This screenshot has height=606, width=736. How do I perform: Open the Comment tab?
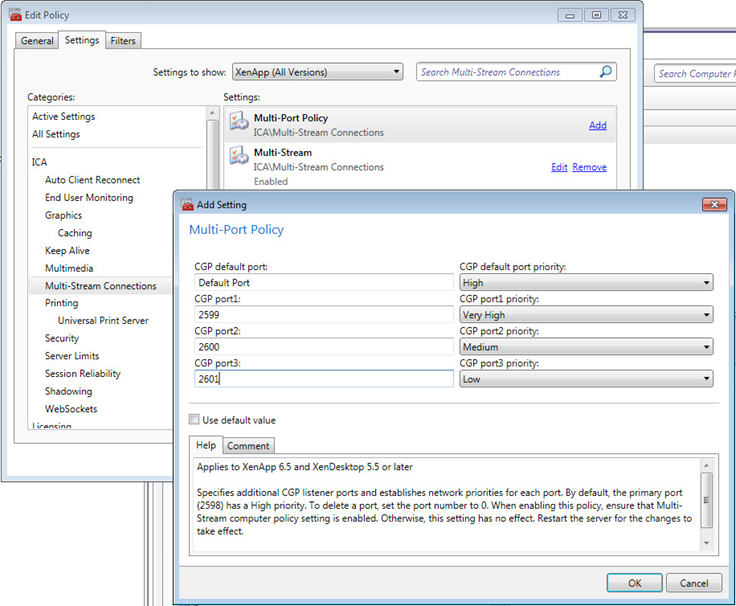point(248,446)
